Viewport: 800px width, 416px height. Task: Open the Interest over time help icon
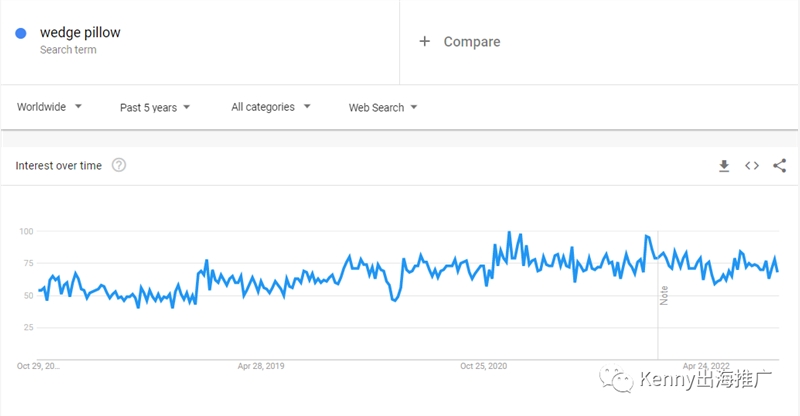coord(119,165)
